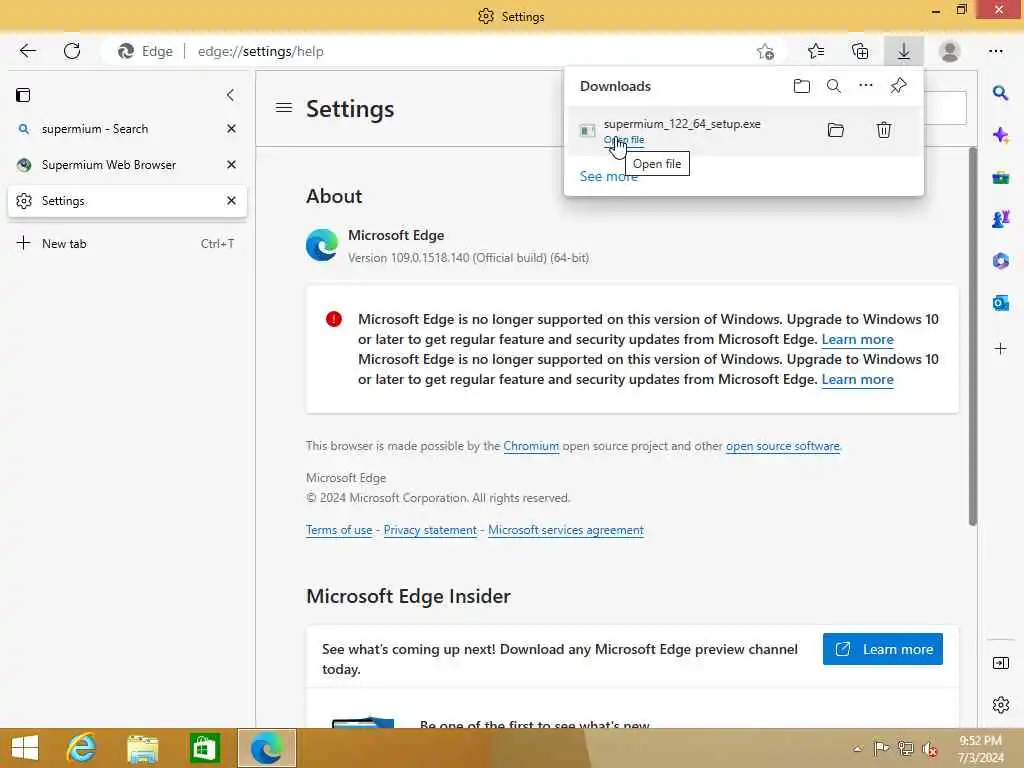Open sidebar Tools briefcase icon
Image resolution: width=1024 pixels, height=768 pixels.
tap(1000, 177)
